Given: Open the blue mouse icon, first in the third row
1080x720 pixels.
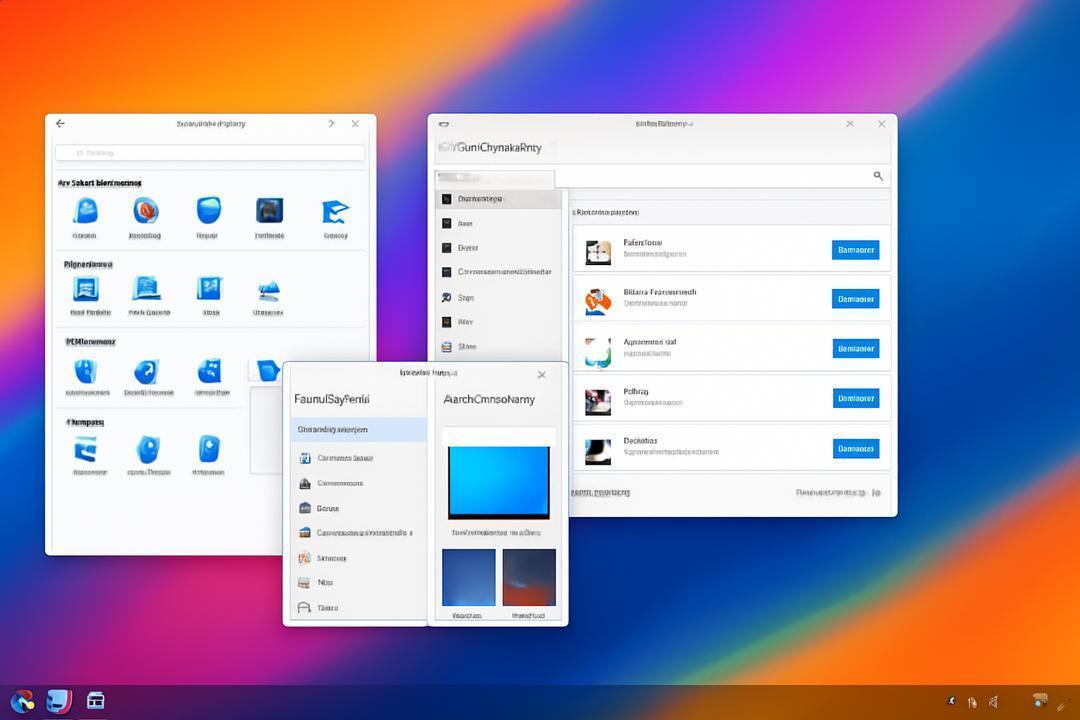Looking at the screenshot, I should point(85,372).
